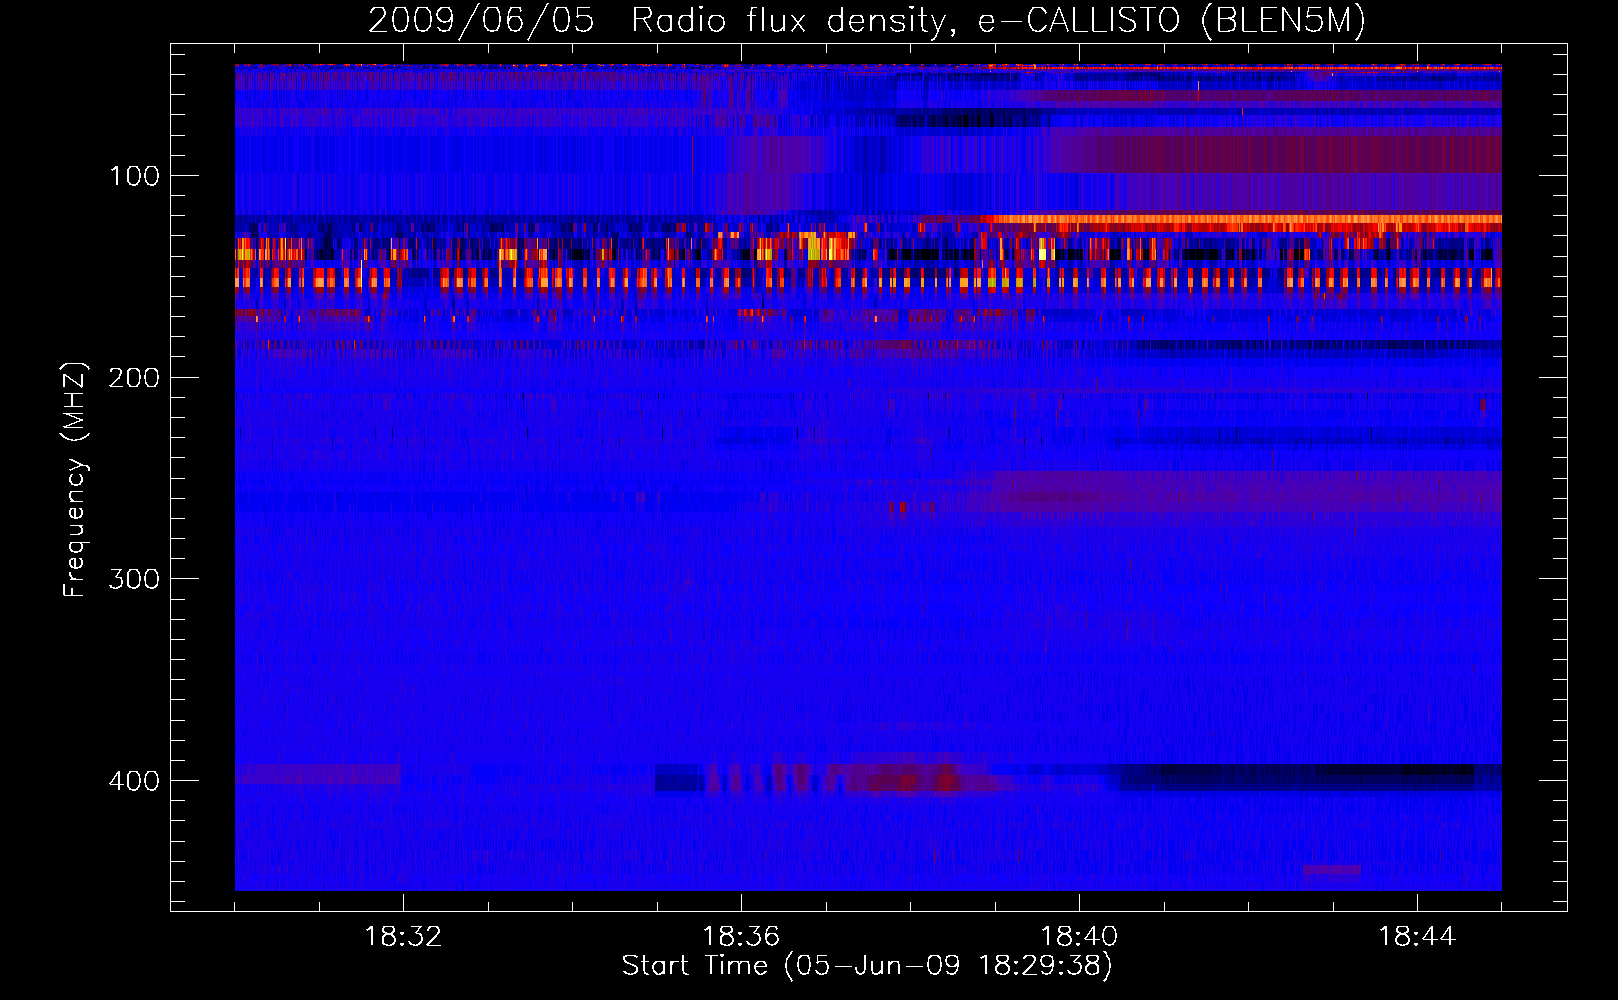Select the Frequency (MHZ) axis label
Viewport: 1618px width, 1000px height.
click(x=75, y=479)
